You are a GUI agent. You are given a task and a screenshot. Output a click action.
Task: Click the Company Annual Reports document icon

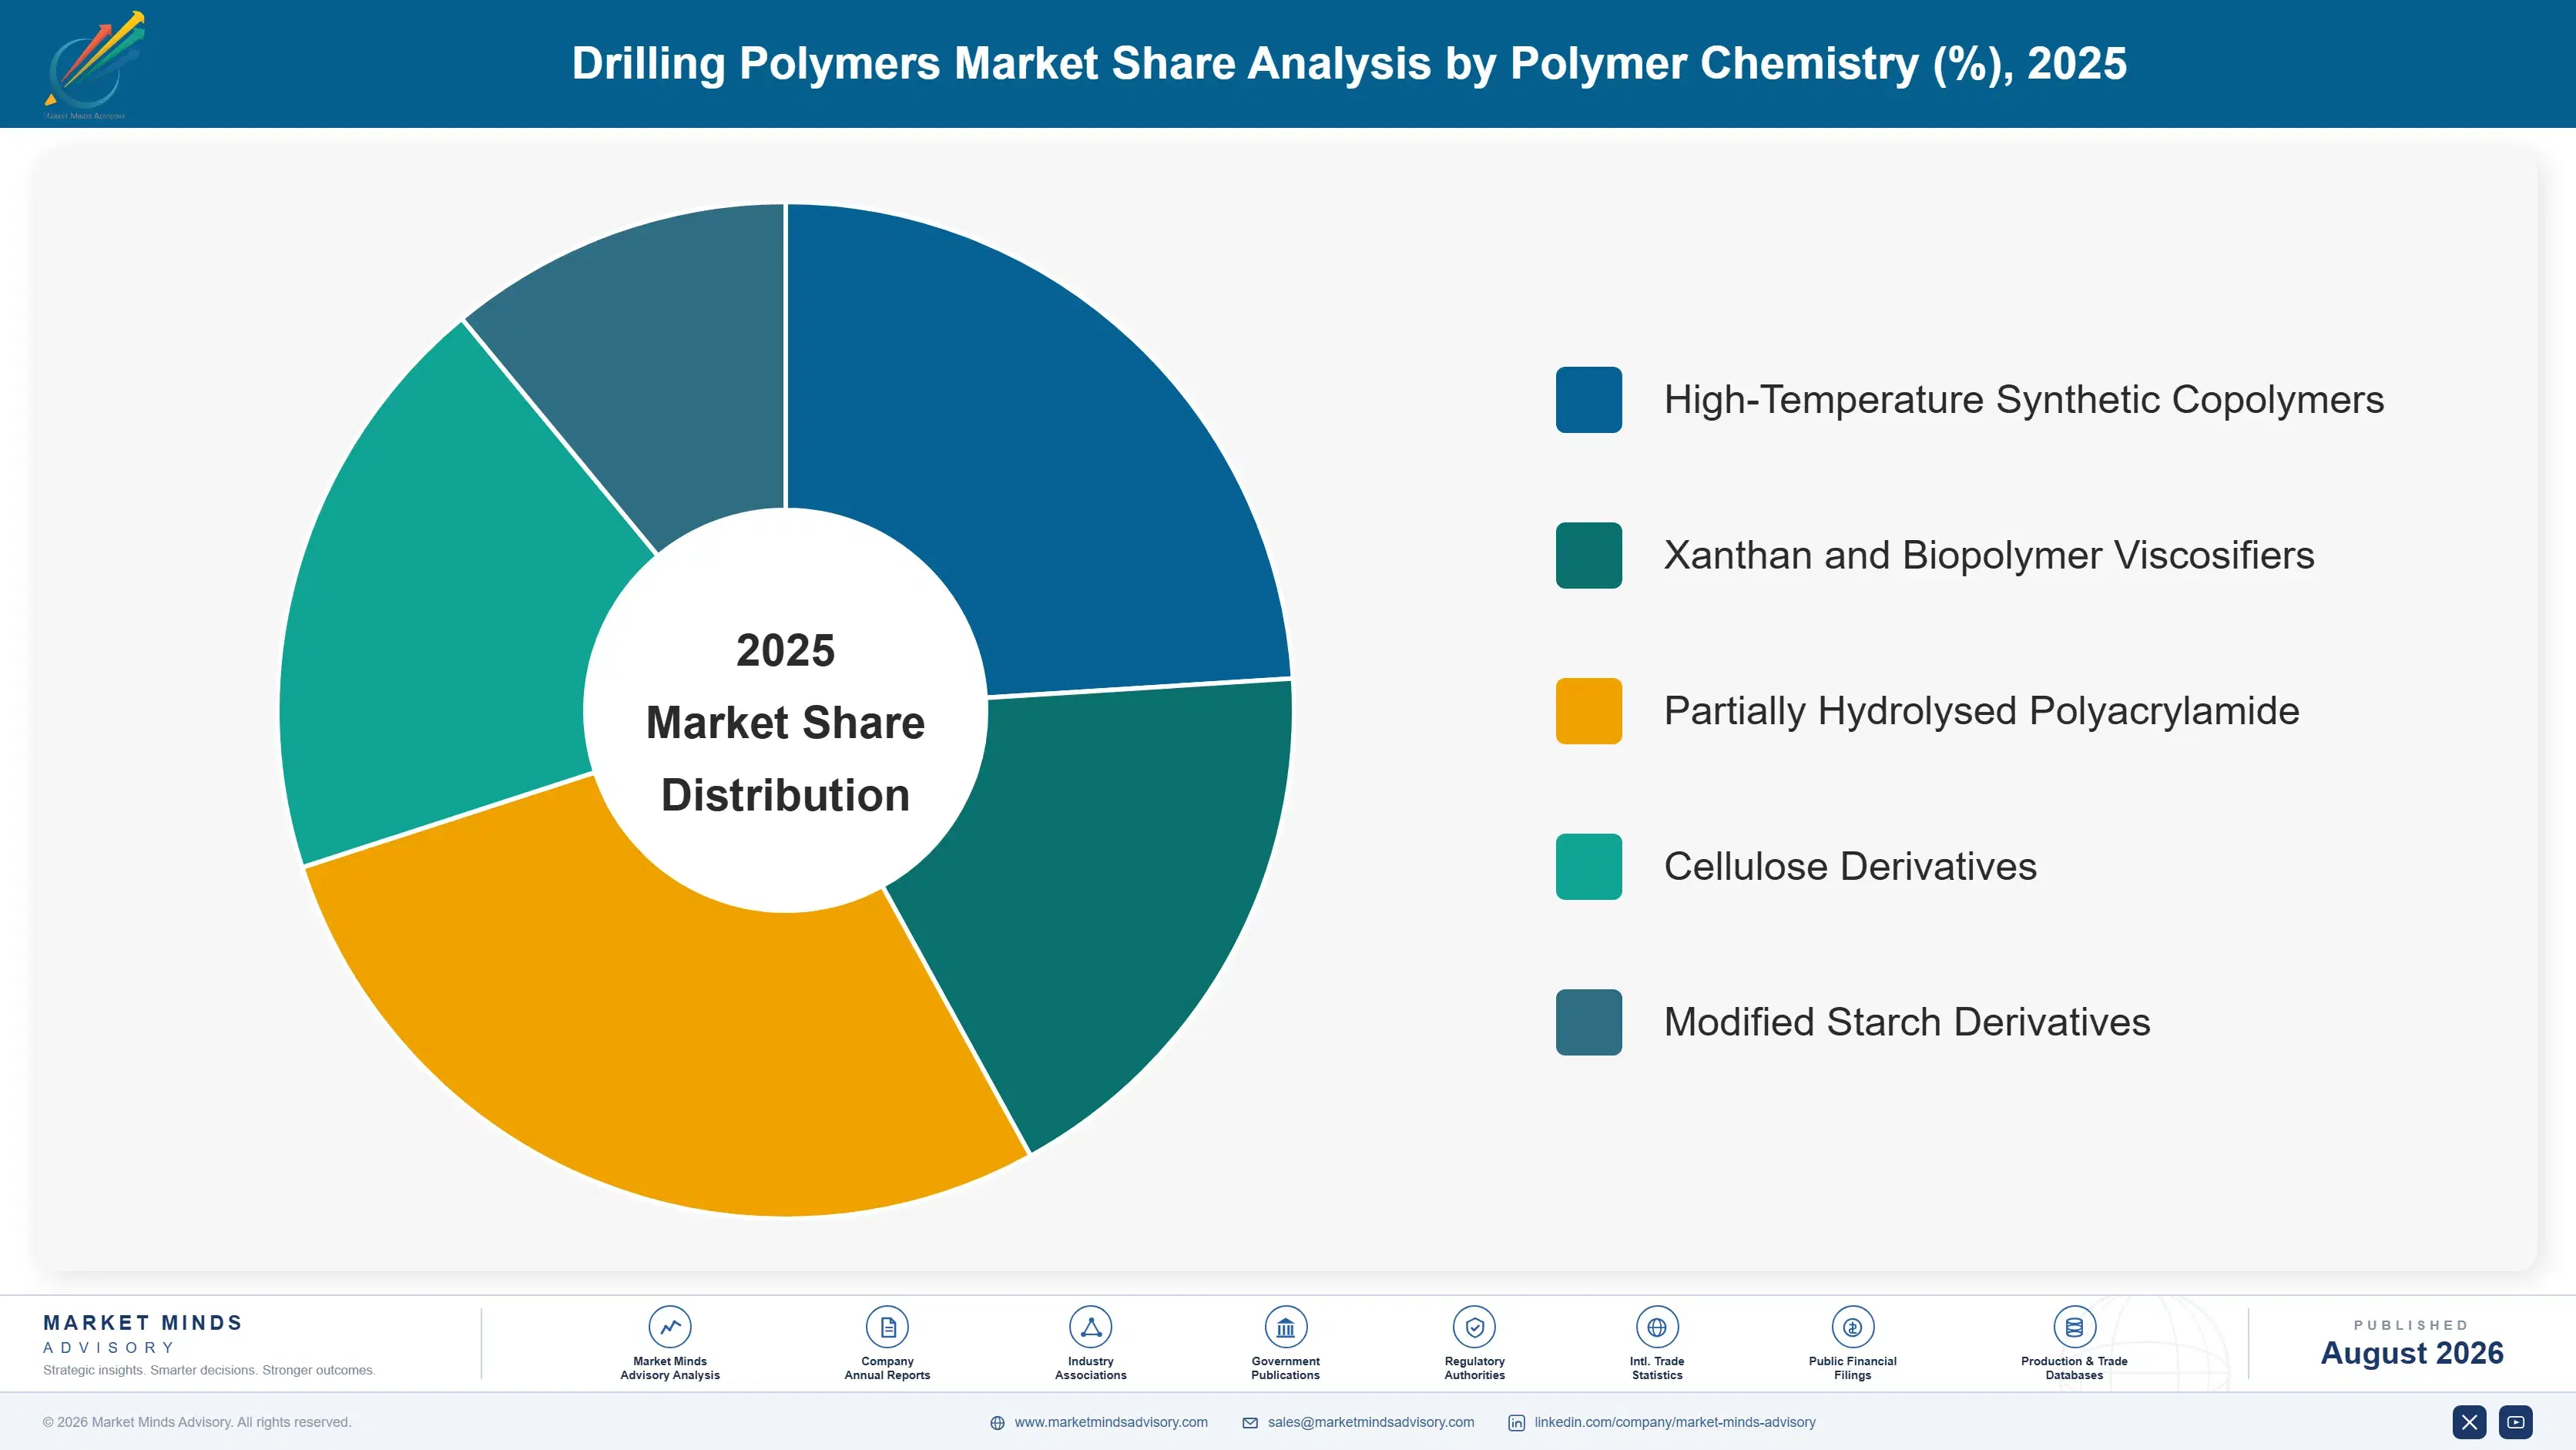pos(887,1327)
